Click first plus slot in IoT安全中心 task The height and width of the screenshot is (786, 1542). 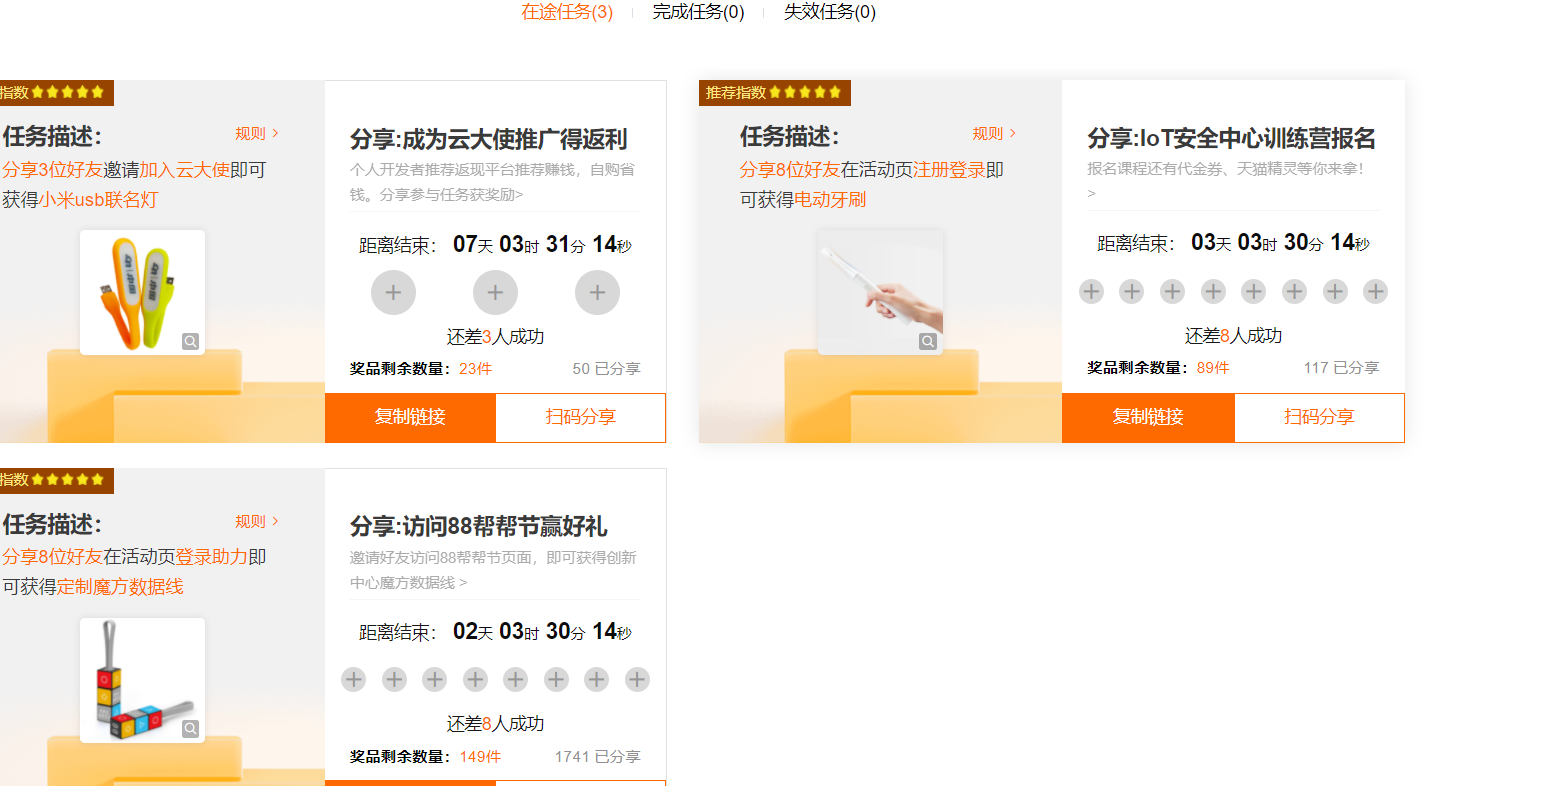[1091, 291]
